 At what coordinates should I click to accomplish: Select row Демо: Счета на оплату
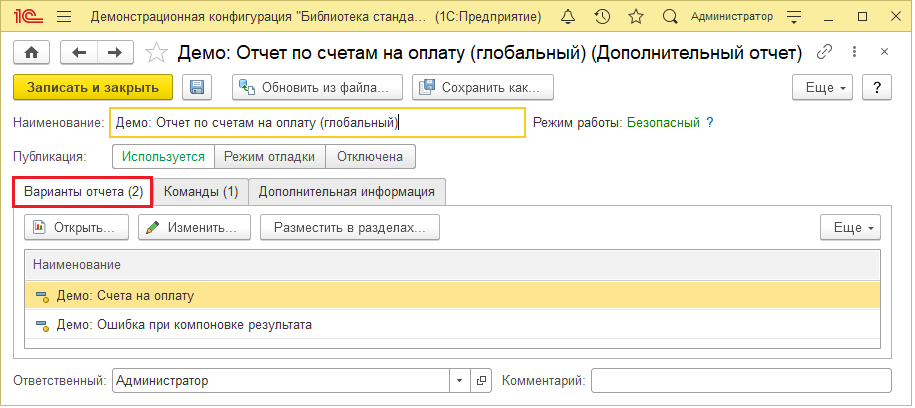pos(452,296)
